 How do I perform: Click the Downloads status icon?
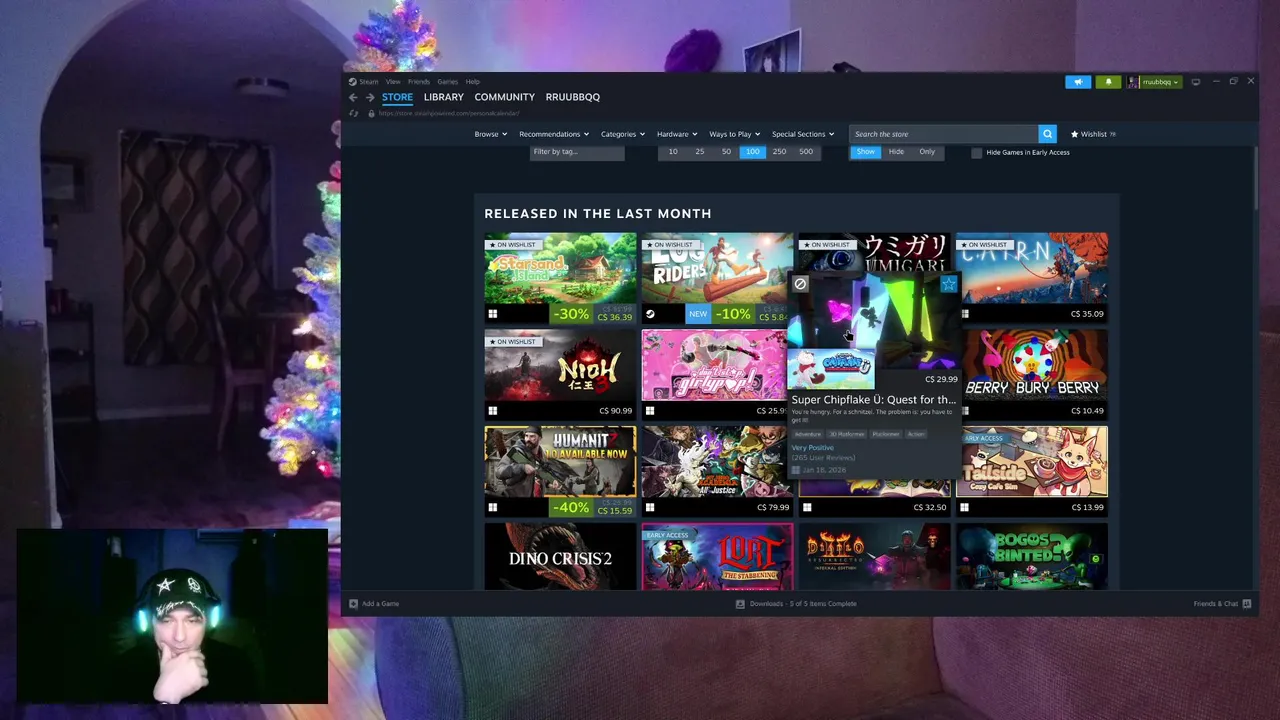point(740,604)
